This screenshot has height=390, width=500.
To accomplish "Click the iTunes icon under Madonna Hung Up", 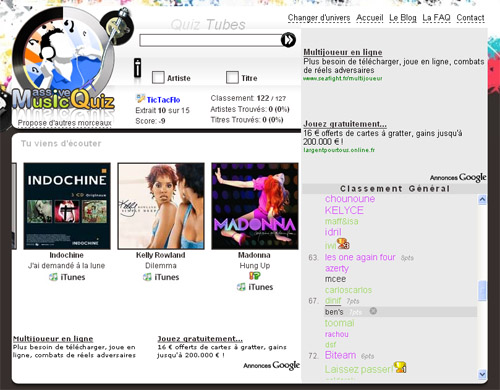I will 241,287.
